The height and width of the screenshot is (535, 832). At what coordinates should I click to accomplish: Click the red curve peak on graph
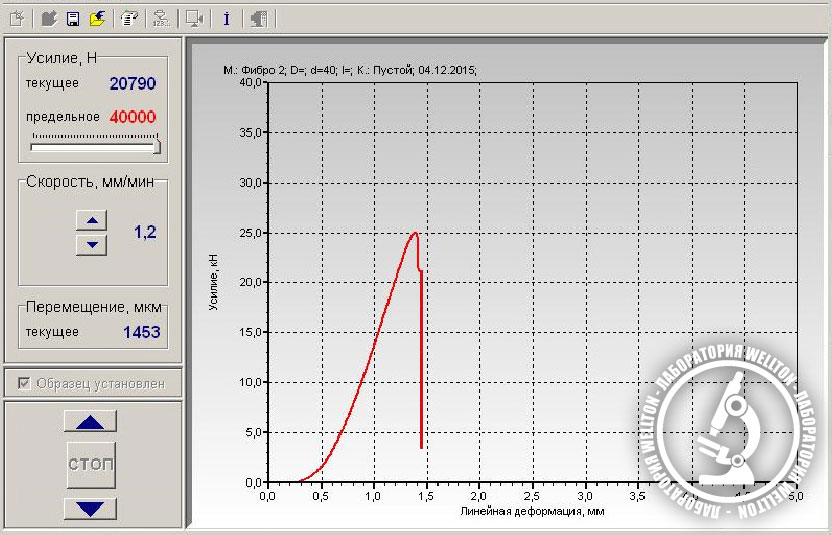tap(413, 233)
